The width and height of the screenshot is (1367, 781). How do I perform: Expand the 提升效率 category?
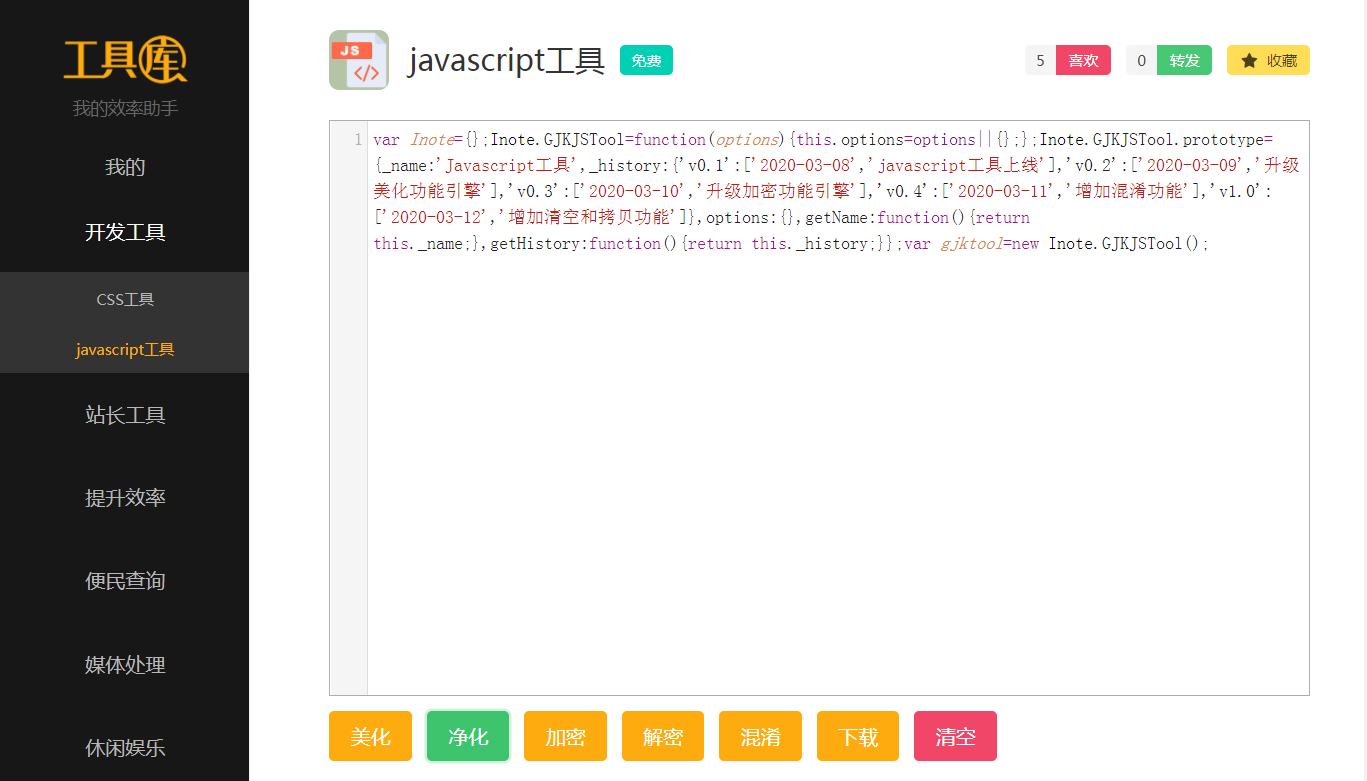(x=125, y=498)
